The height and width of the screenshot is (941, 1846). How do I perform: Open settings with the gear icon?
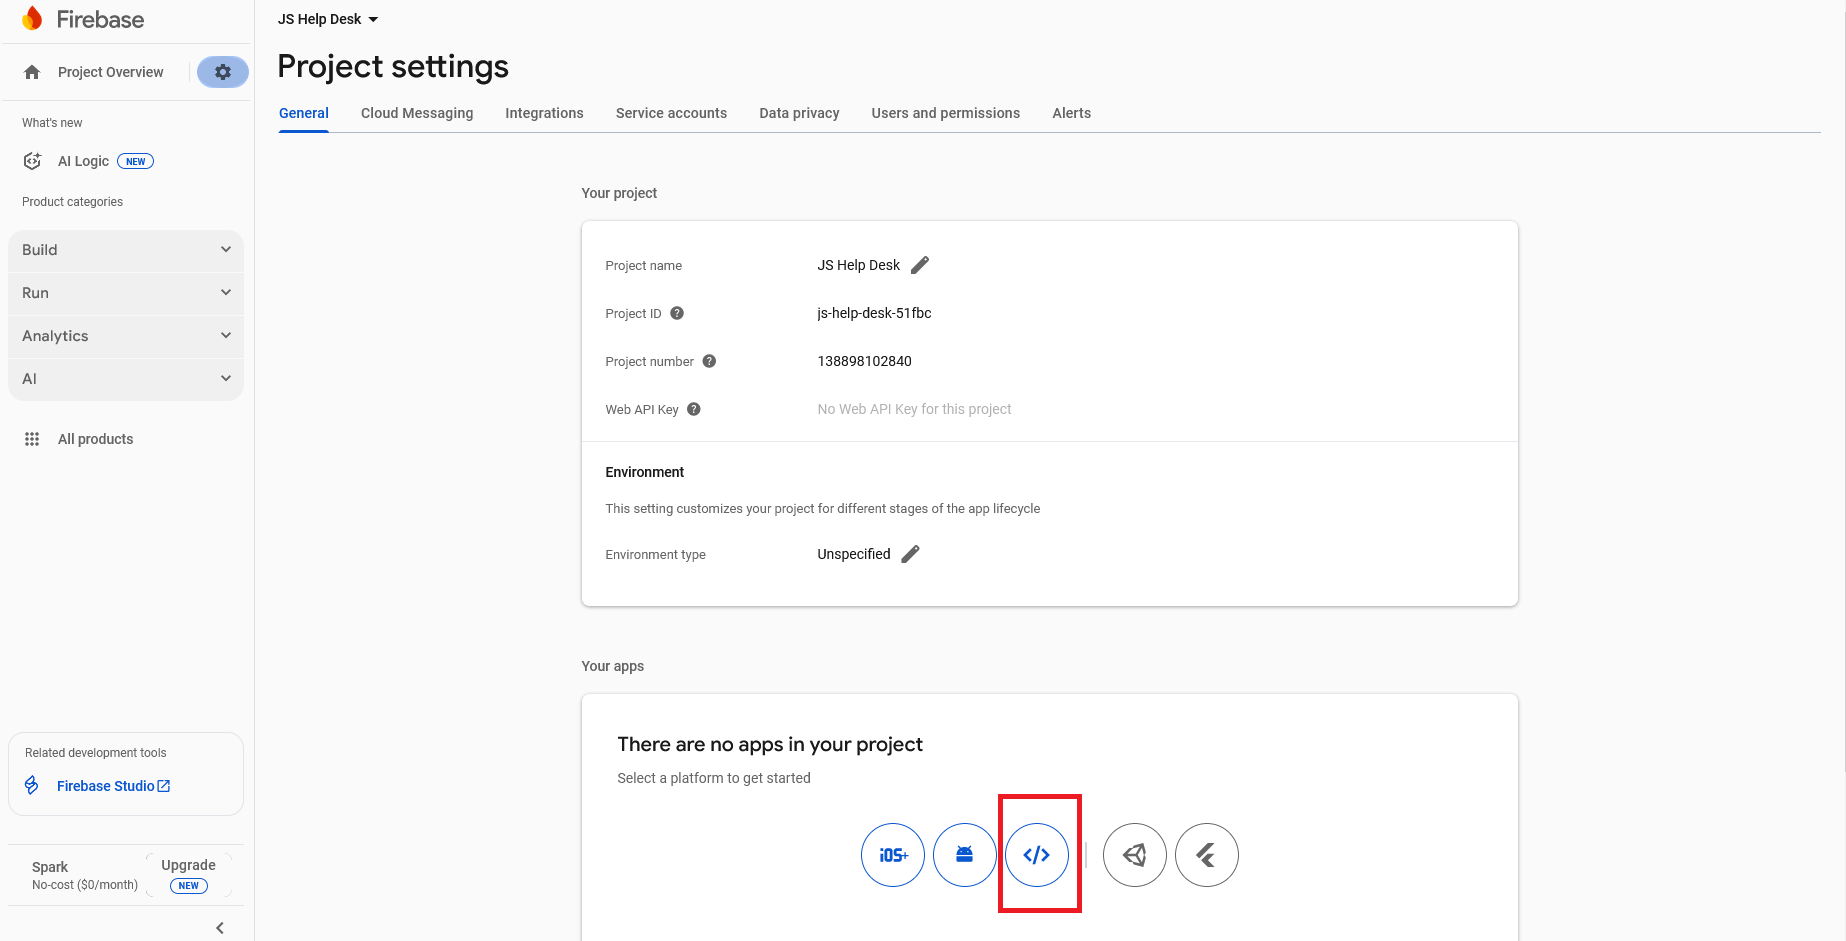(x=223, y=72)
